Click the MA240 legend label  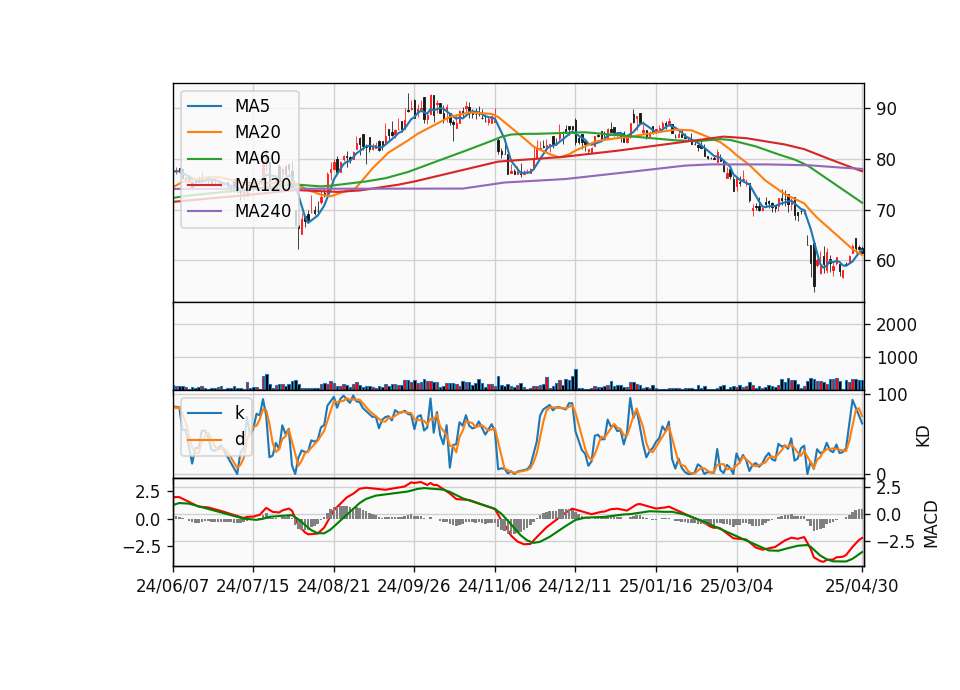[x=263, y=211]
